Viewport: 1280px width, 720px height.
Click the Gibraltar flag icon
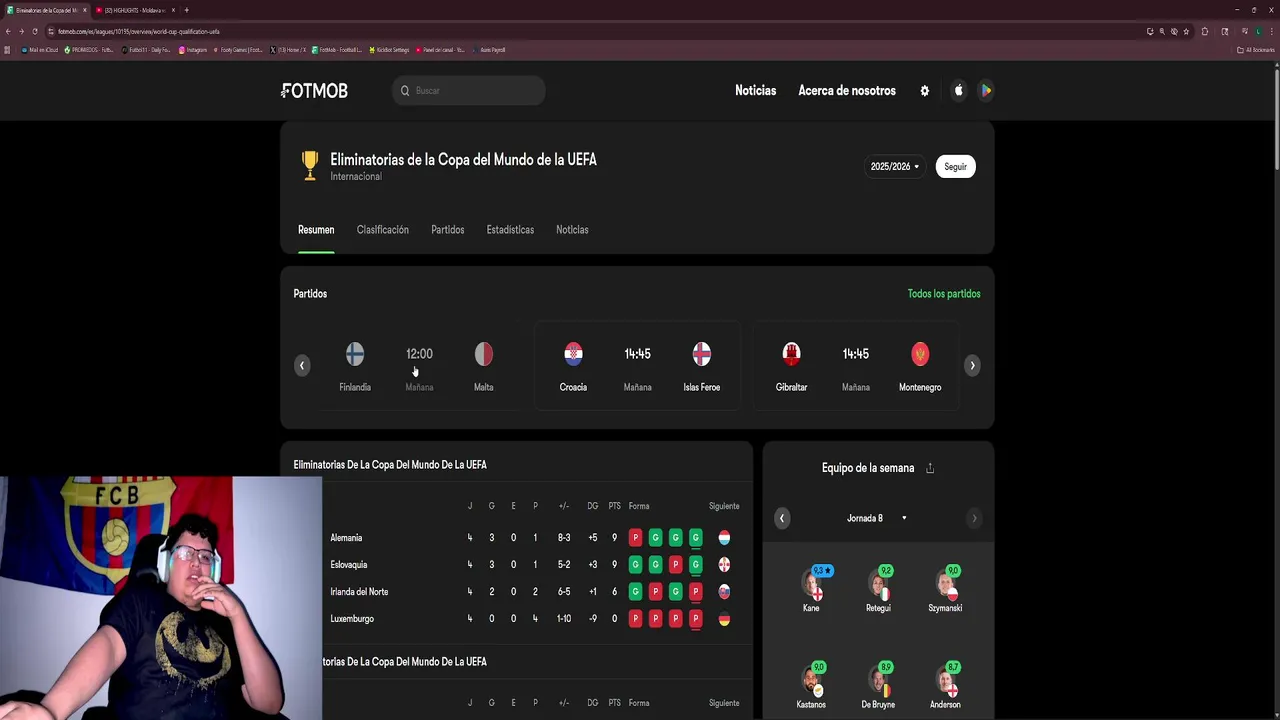(791, 354)
